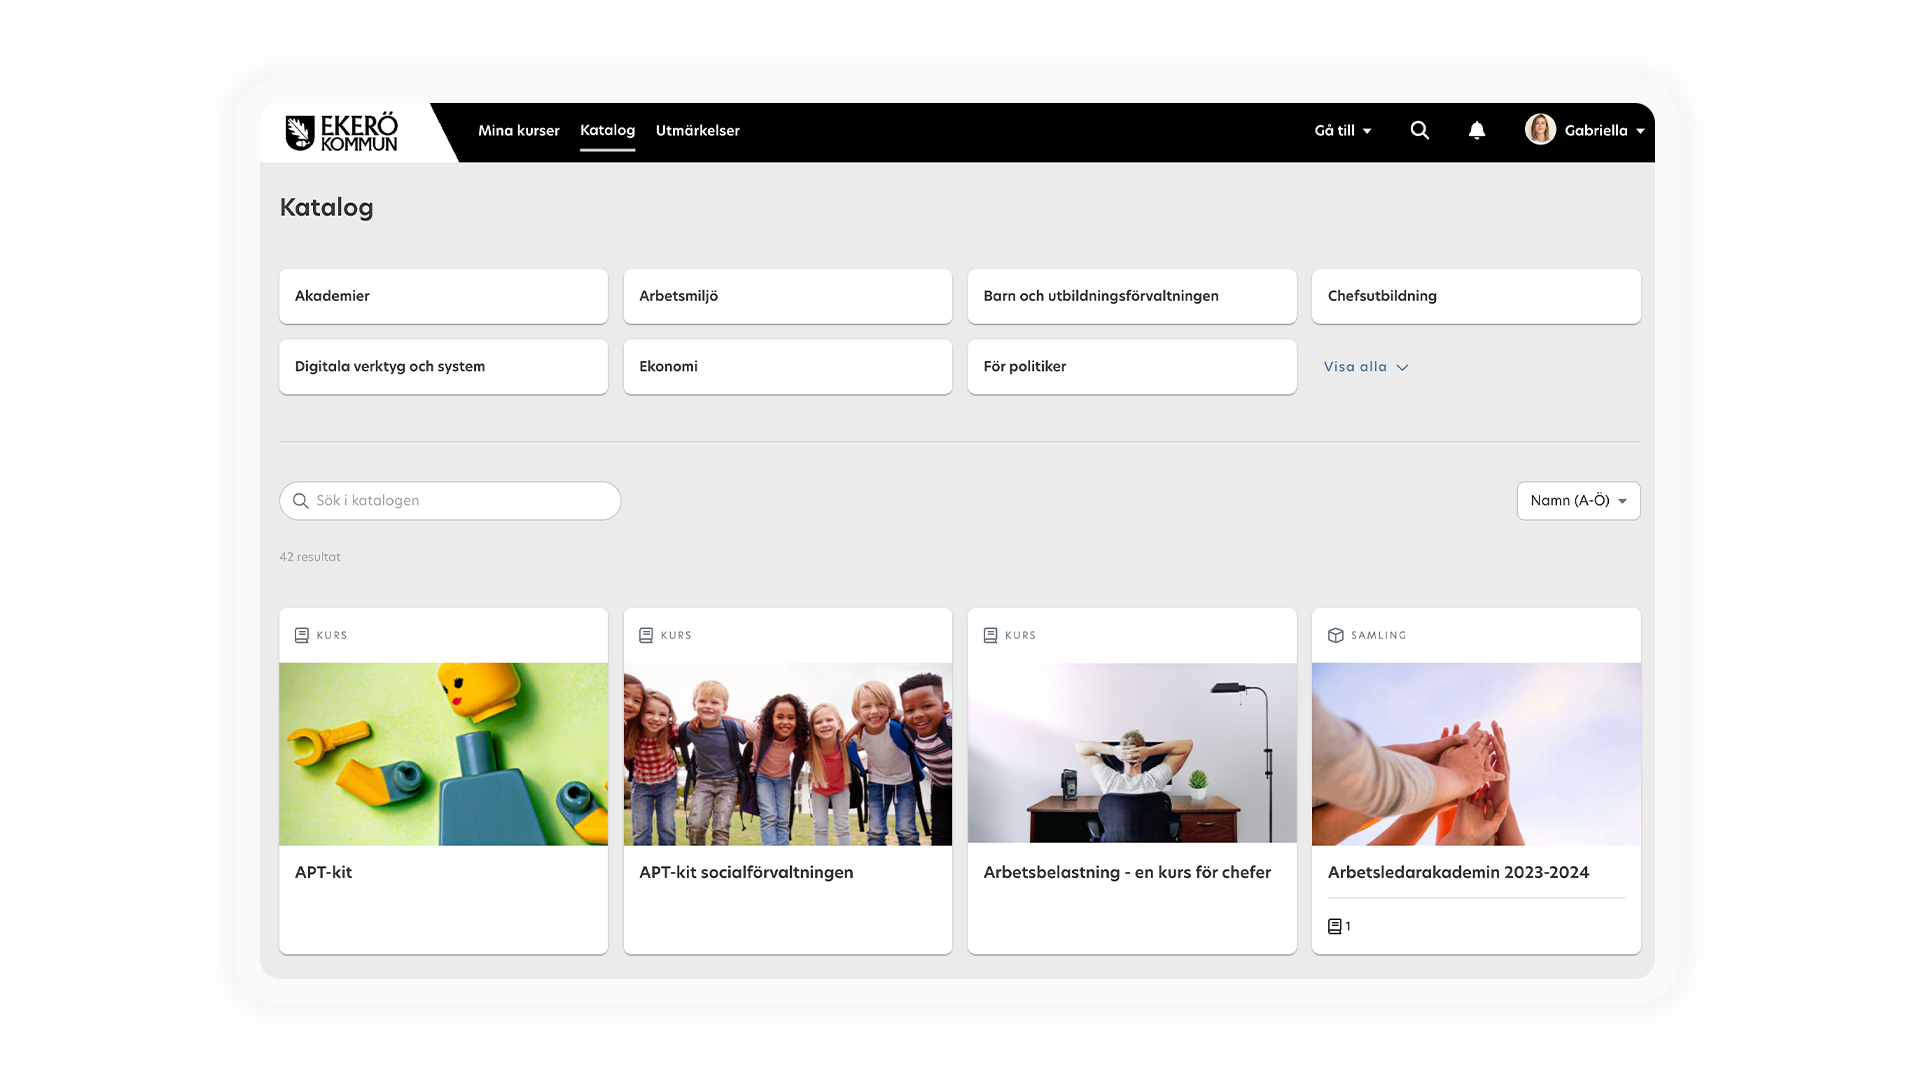Click the APT-kit socialförvaltningen title
This screenshot has height=1080, width=1920.
(746, 872)
